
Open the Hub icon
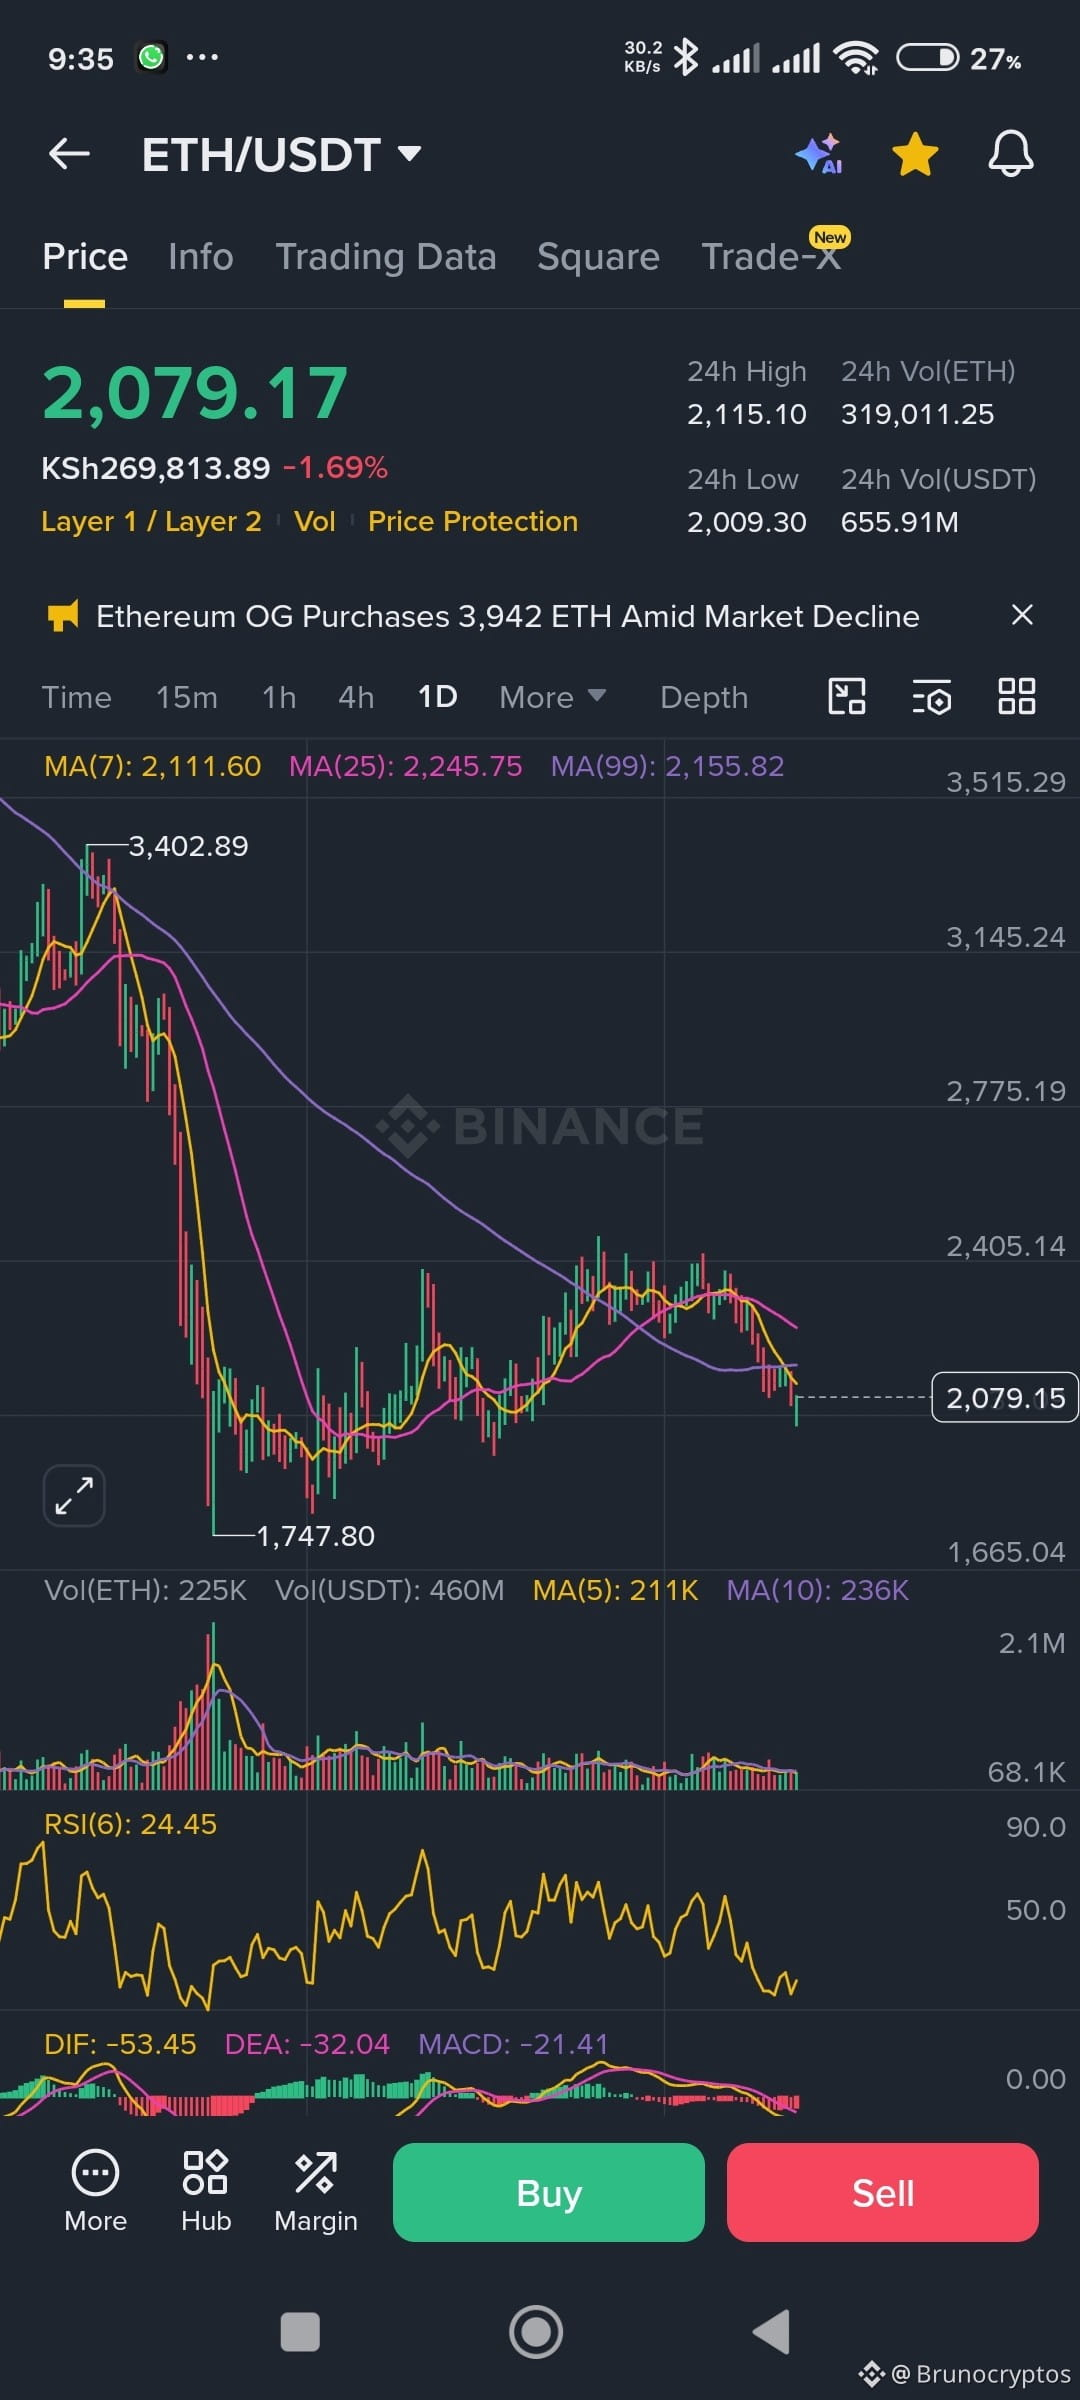206,2192
